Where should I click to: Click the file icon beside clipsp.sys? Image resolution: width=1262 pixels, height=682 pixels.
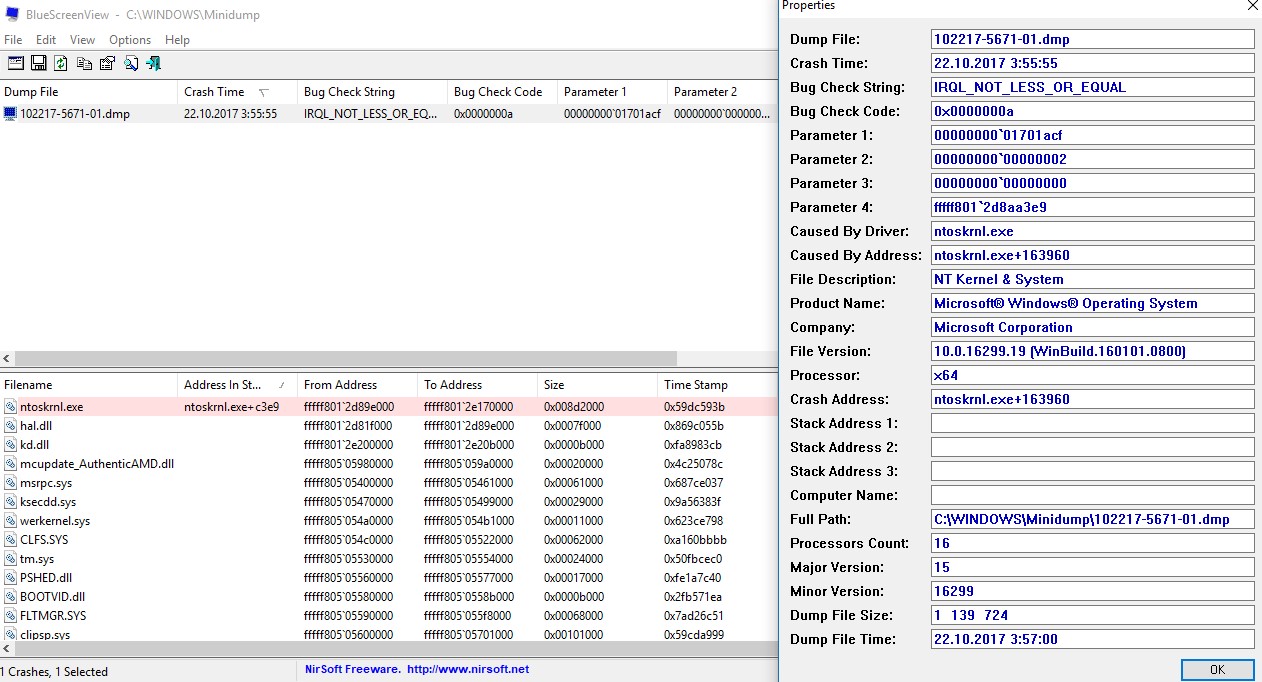pyautogui.click(x=10, y=634)
